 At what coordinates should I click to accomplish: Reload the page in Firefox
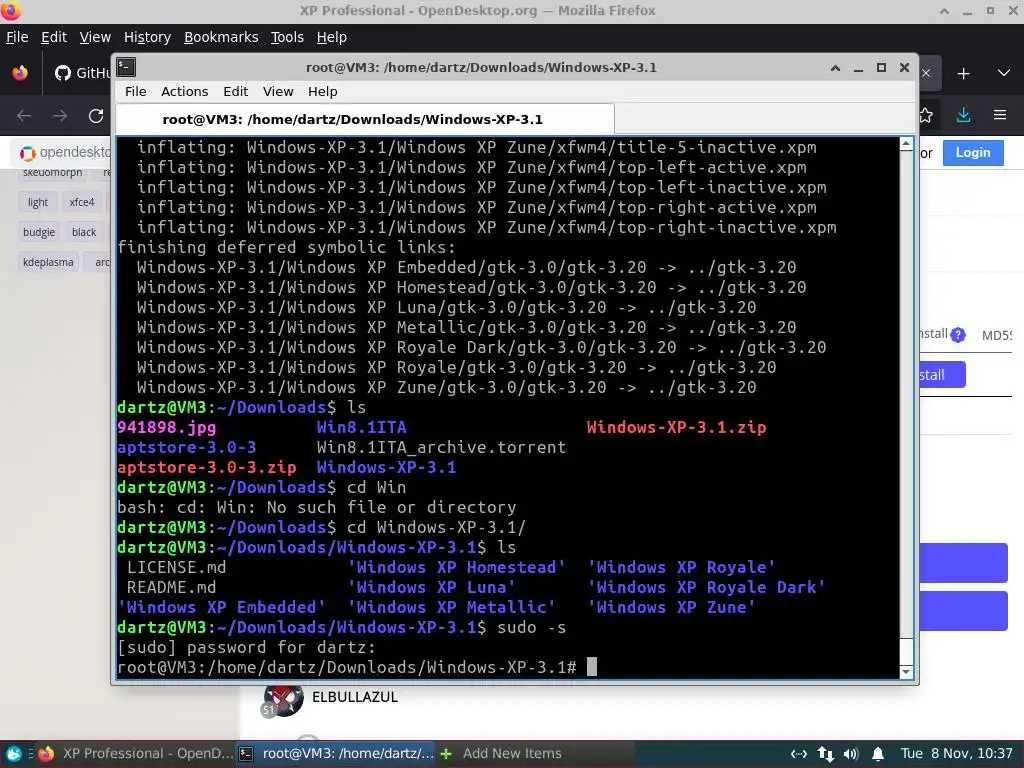coord(96,116)
